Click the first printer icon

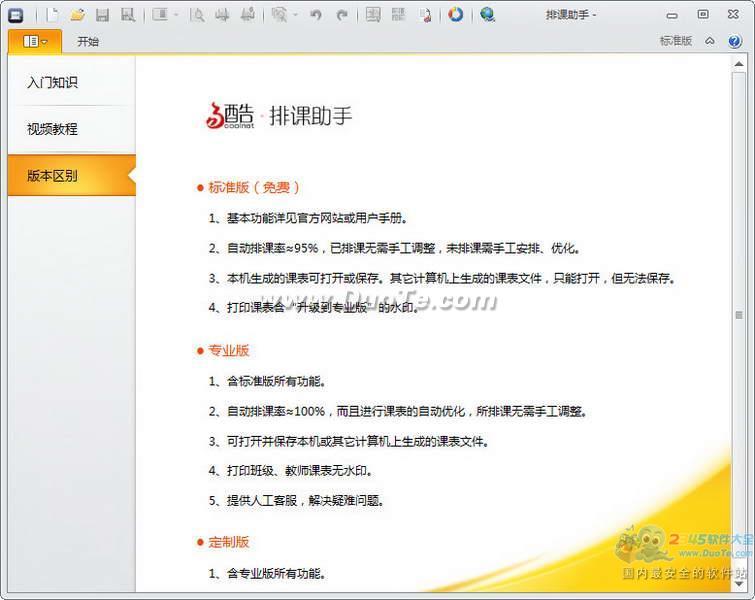coord(222,15)
